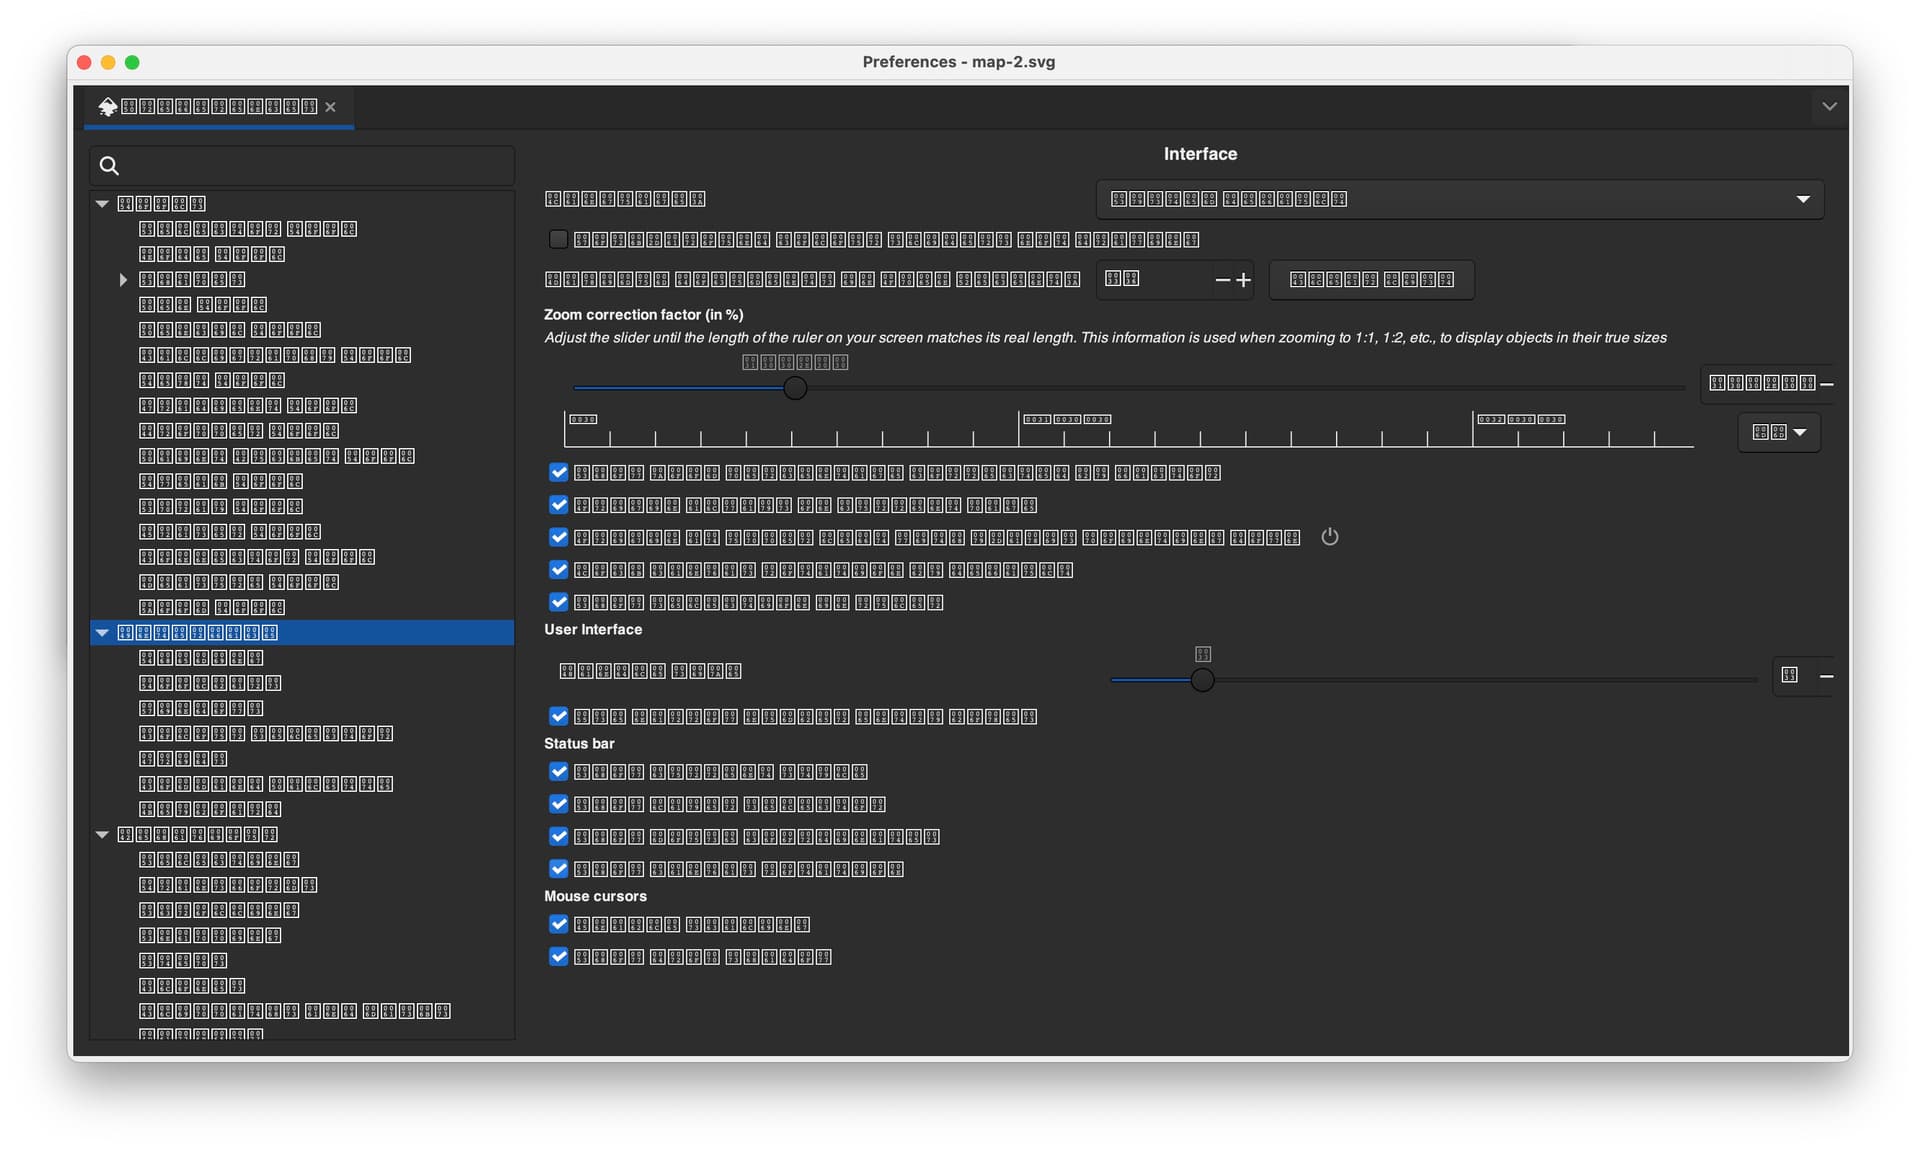Select the highlighted blue row in the preferences tree
The width and height of the screenshot is (1920, 1151).
point(302,633)
